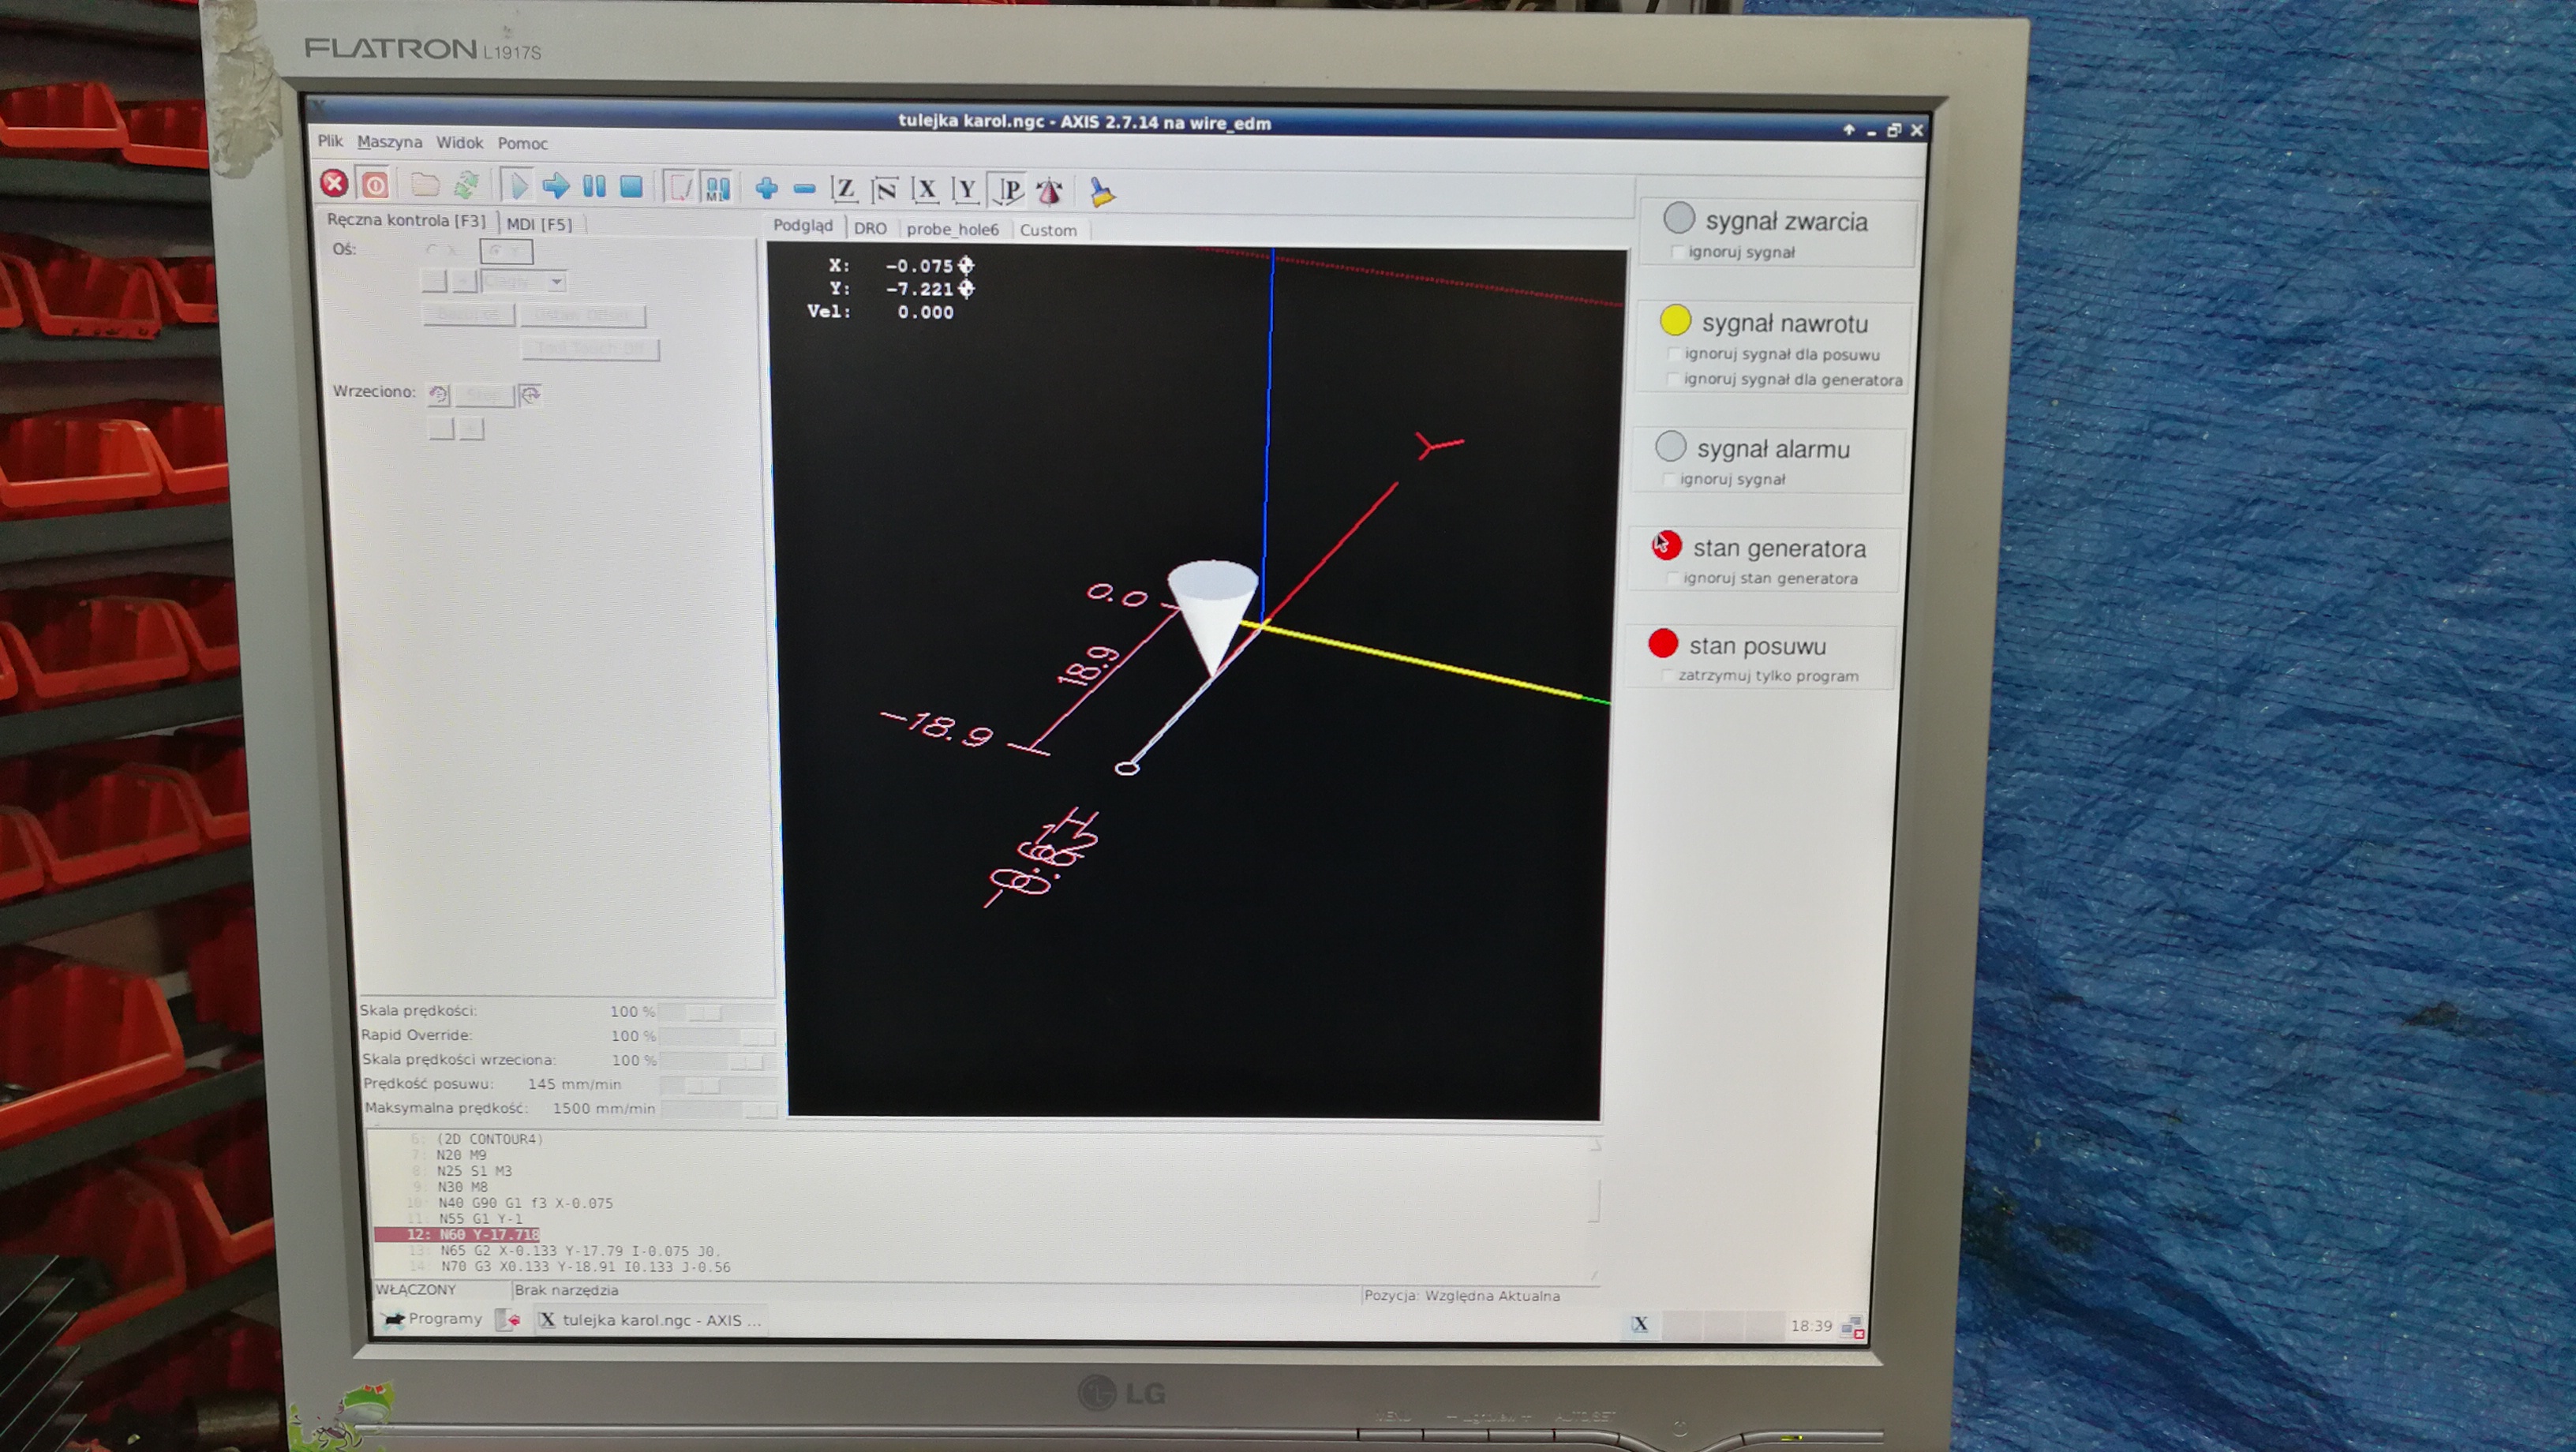Open a G-code file with folder icon
The height and width of the screenshot is (1452, 2576).
click(425, 185)
